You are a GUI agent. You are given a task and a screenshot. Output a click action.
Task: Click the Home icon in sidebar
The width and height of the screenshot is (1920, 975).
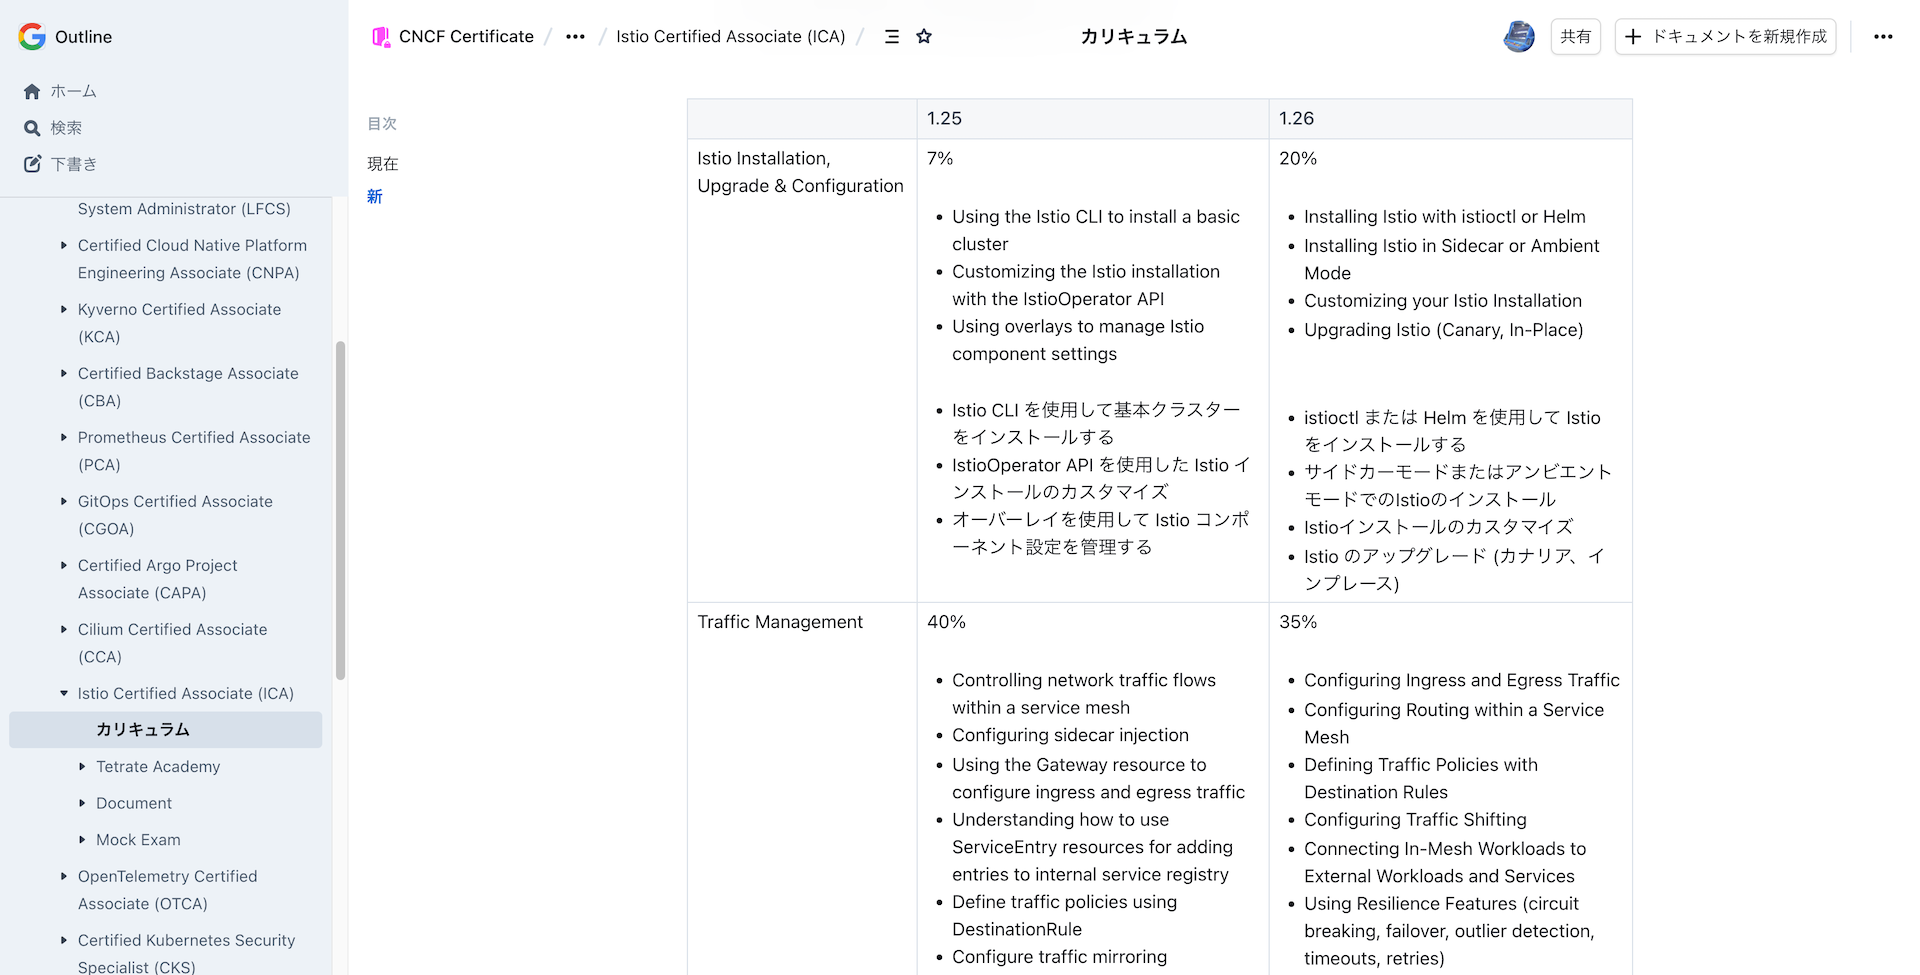[32, 92]
